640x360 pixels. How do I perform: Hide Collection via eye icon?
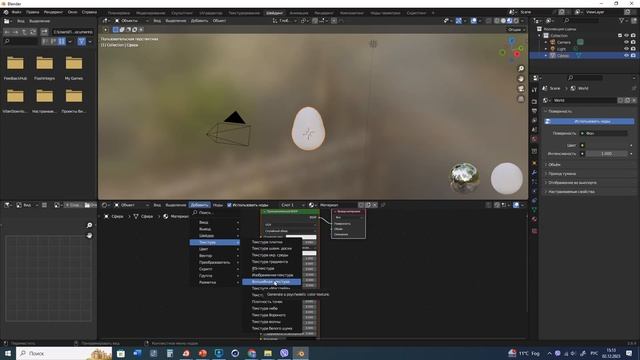point(627,36)
